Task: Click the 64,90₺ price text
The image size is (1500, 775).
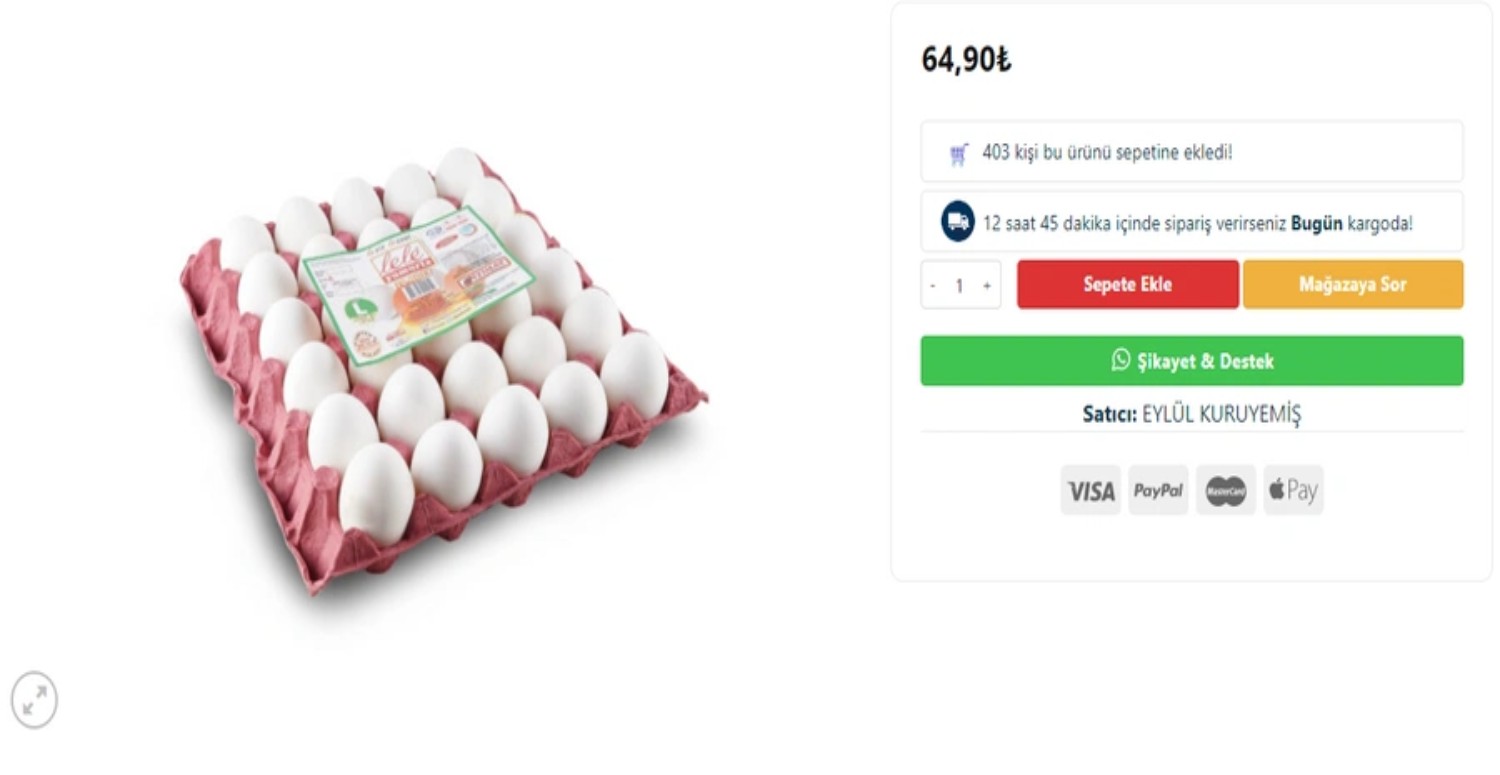Action: 966,60
